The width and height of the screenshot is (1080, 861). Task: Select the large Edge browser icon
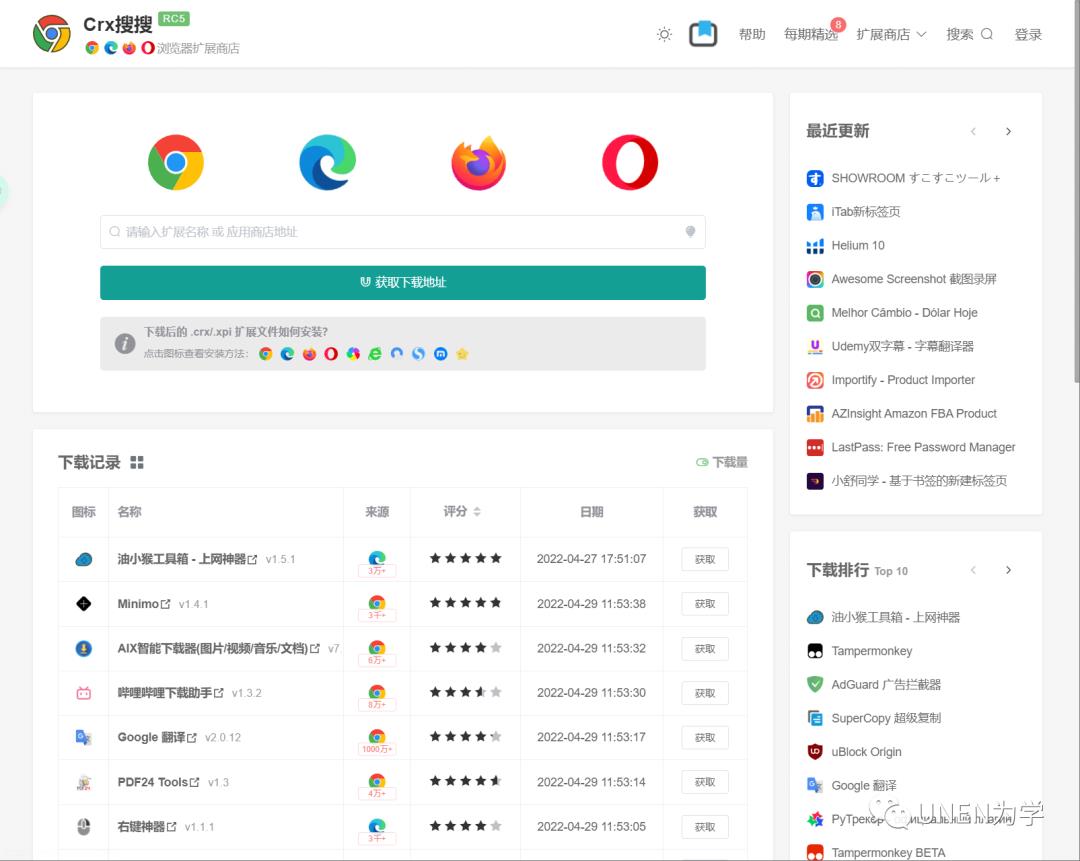(x=327, y=163)
